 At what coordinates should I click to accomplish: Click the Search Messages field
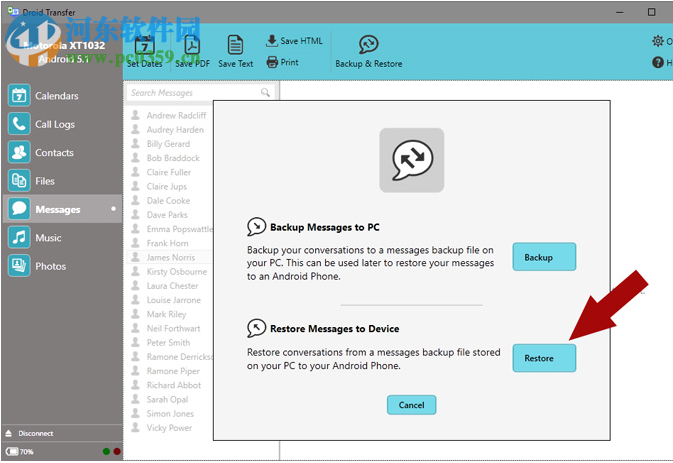click(201, 92)
